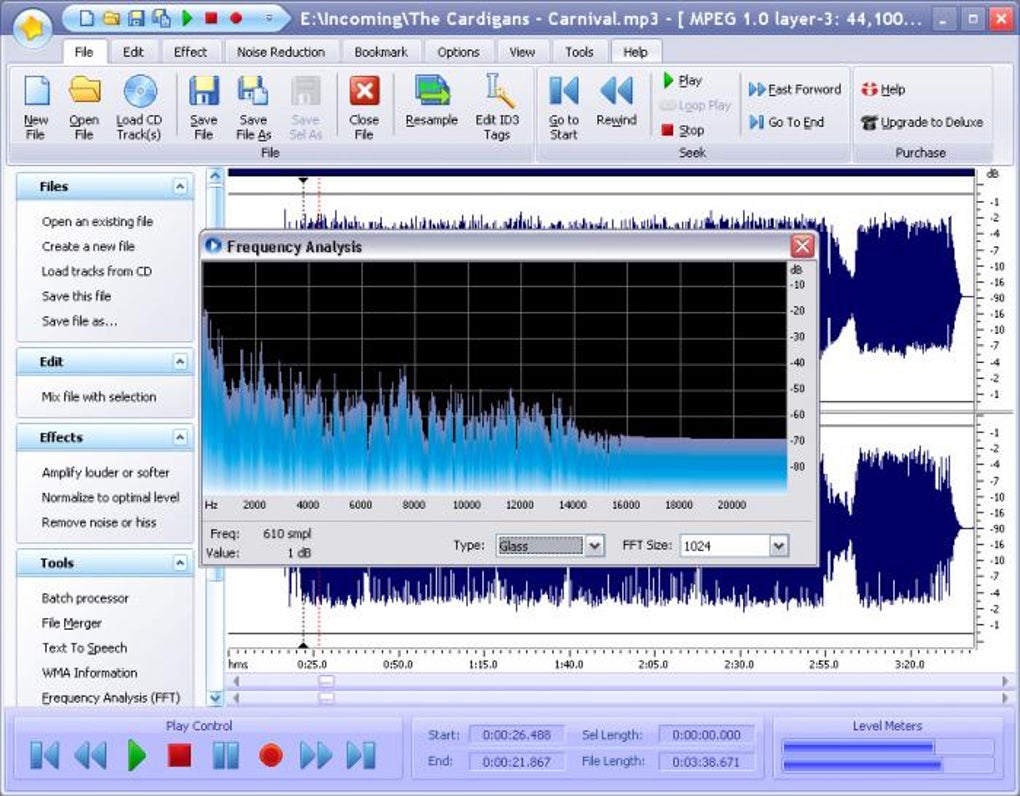Switch to the Noise Reduction tab
The width and height of the screenshot is (1020, 796).
pyautogui.click(x=280, y=52)
